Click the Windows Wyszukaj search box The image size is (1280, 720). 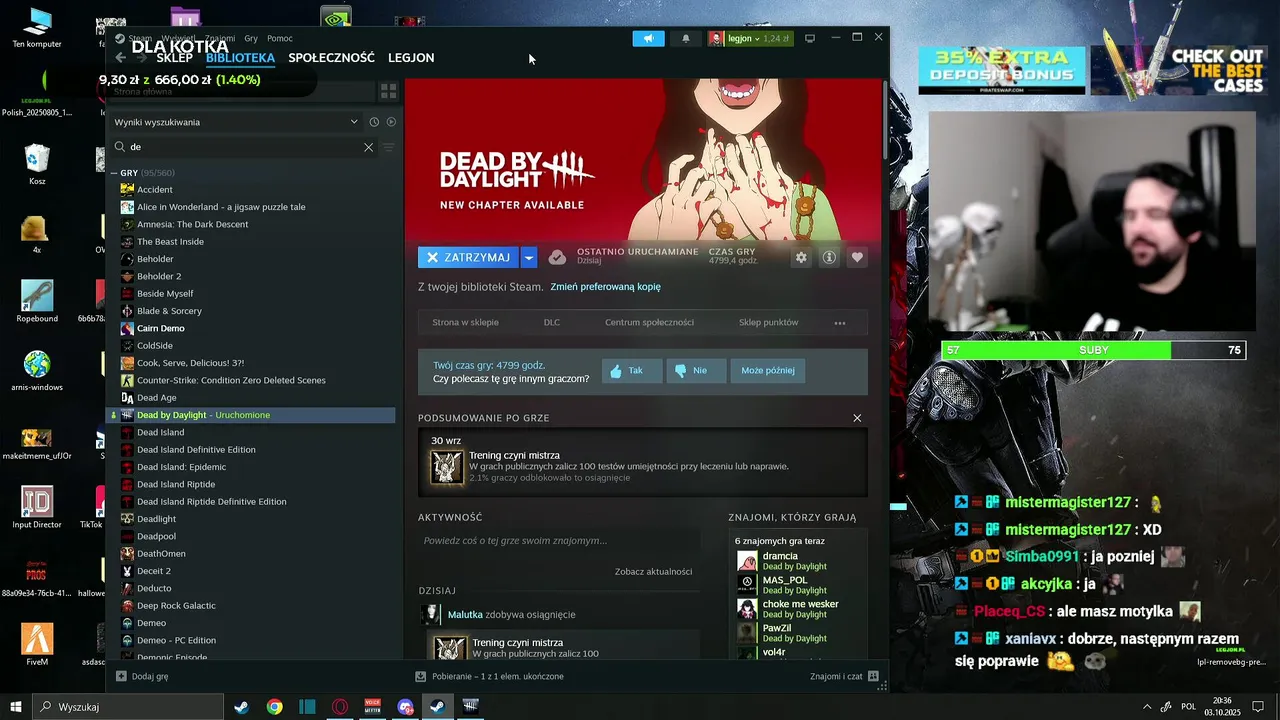pyautogui.click(x=128, y=707)
